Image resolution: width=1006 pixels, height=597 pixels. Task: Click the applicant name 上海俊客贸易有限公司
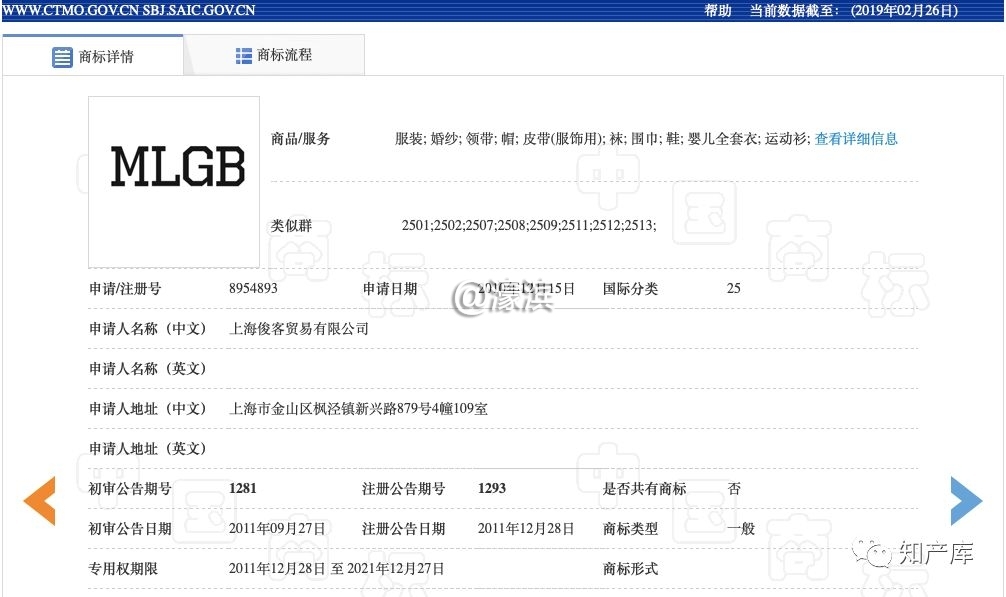point(299,328)
